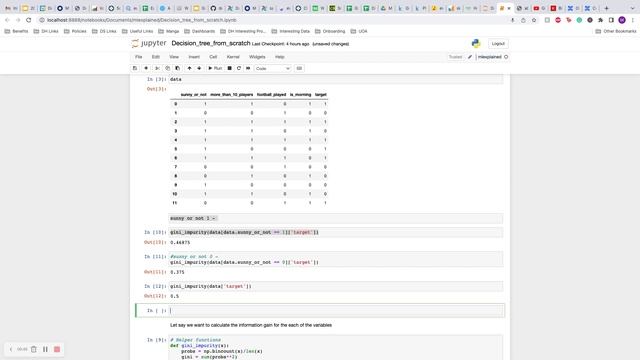Open the Onboarding bookmark folder

pyautogui.click(x=330, y=31)
